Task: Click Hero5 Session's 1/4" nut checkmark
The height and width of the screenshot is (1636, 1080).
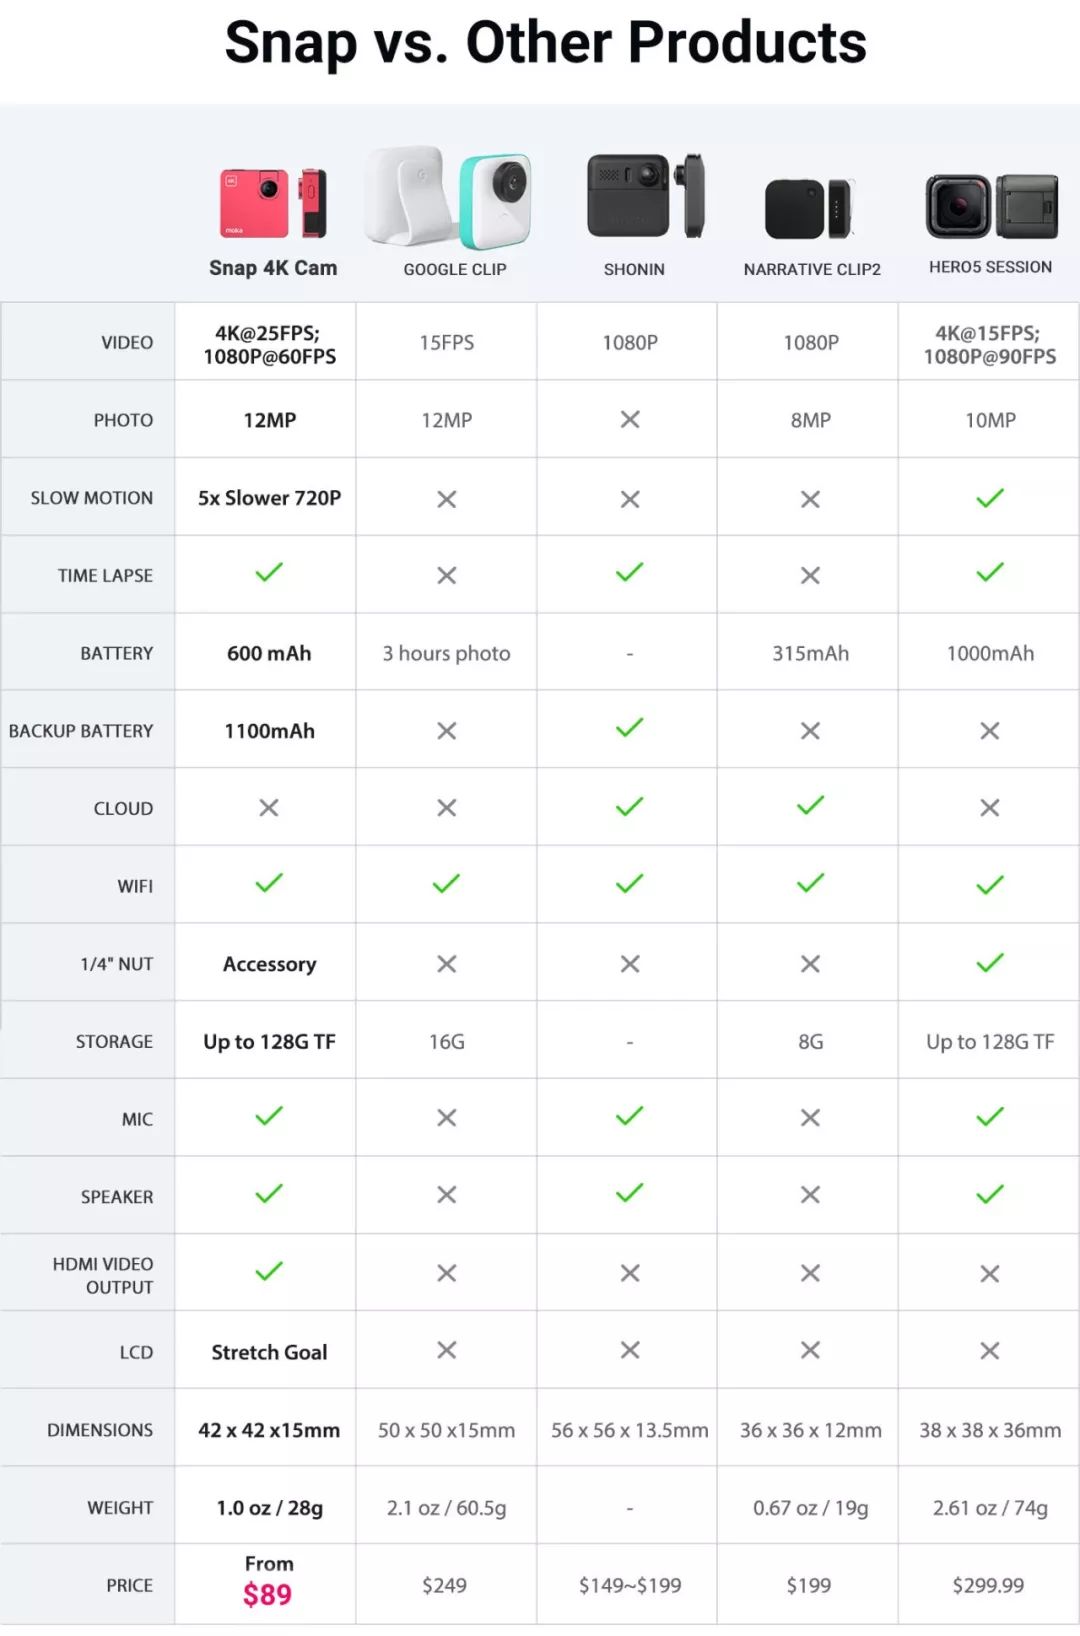Action: (990, 963)
